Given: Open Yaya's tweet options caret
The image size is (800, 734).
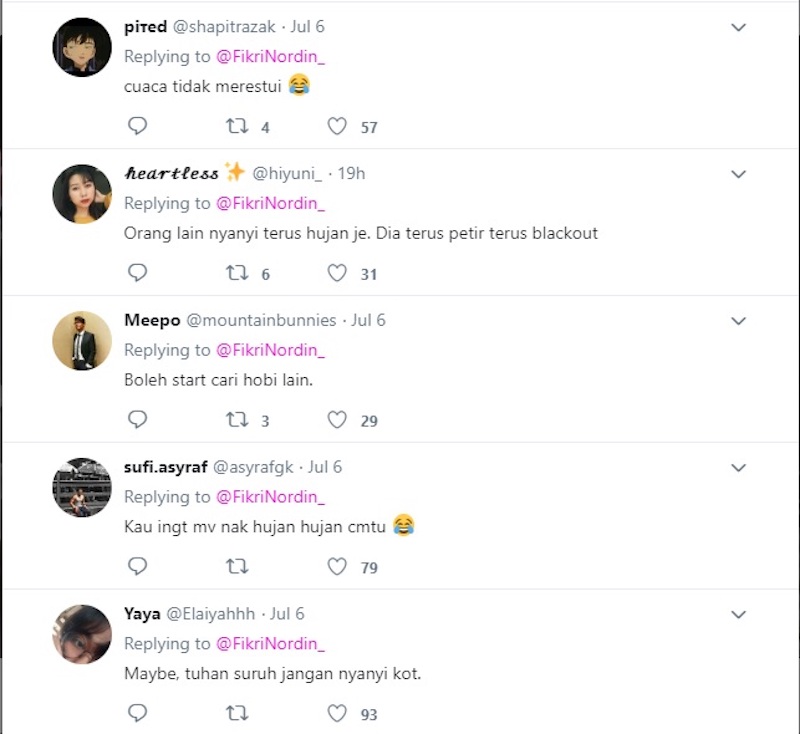Looking at the screenshot, I should 738,614.
